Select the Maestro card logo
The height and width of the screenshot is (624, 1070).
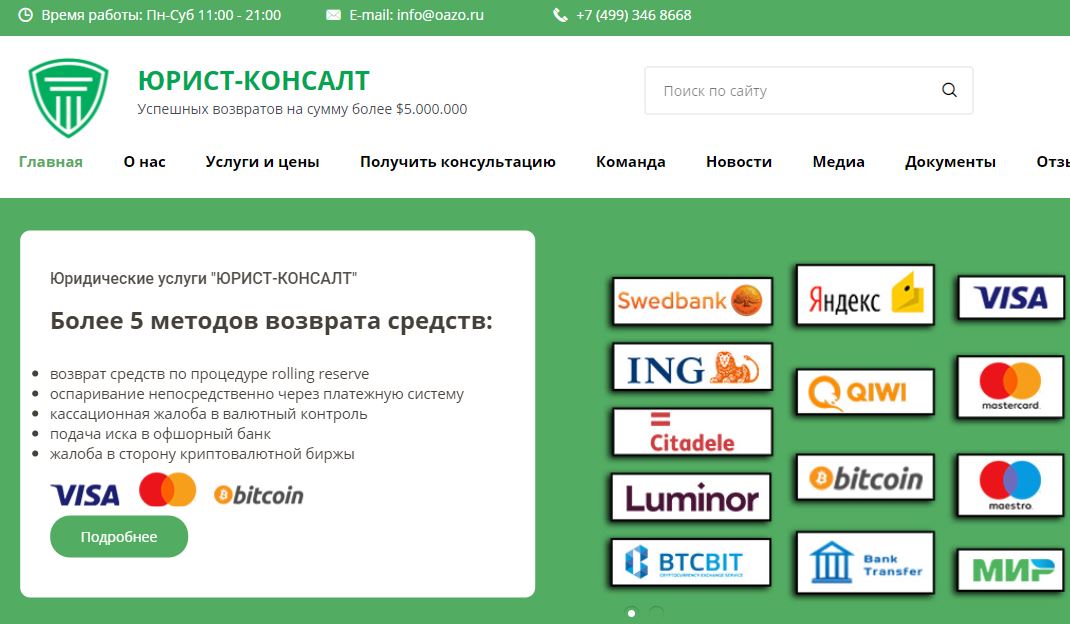(x=1009, y=484)
